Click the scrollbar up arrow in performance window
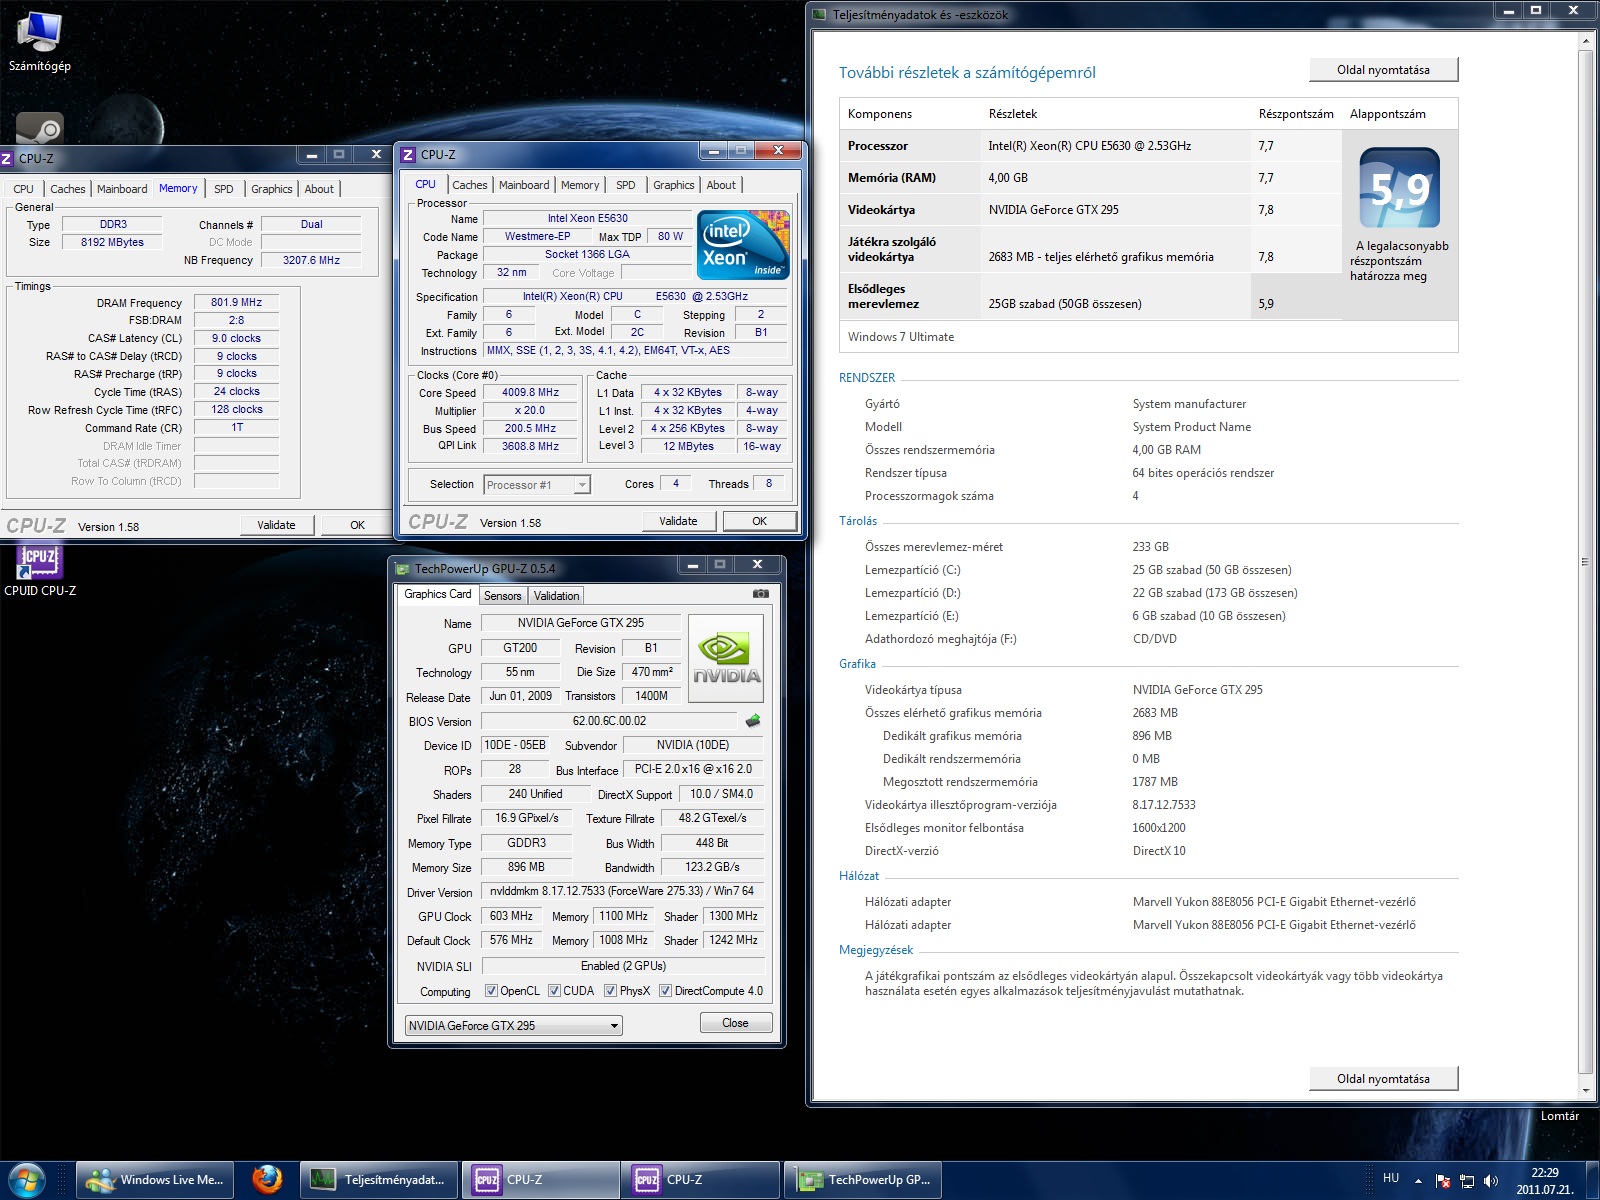Screen dimensions: 1600x1200 click(x=1585, y=41)
